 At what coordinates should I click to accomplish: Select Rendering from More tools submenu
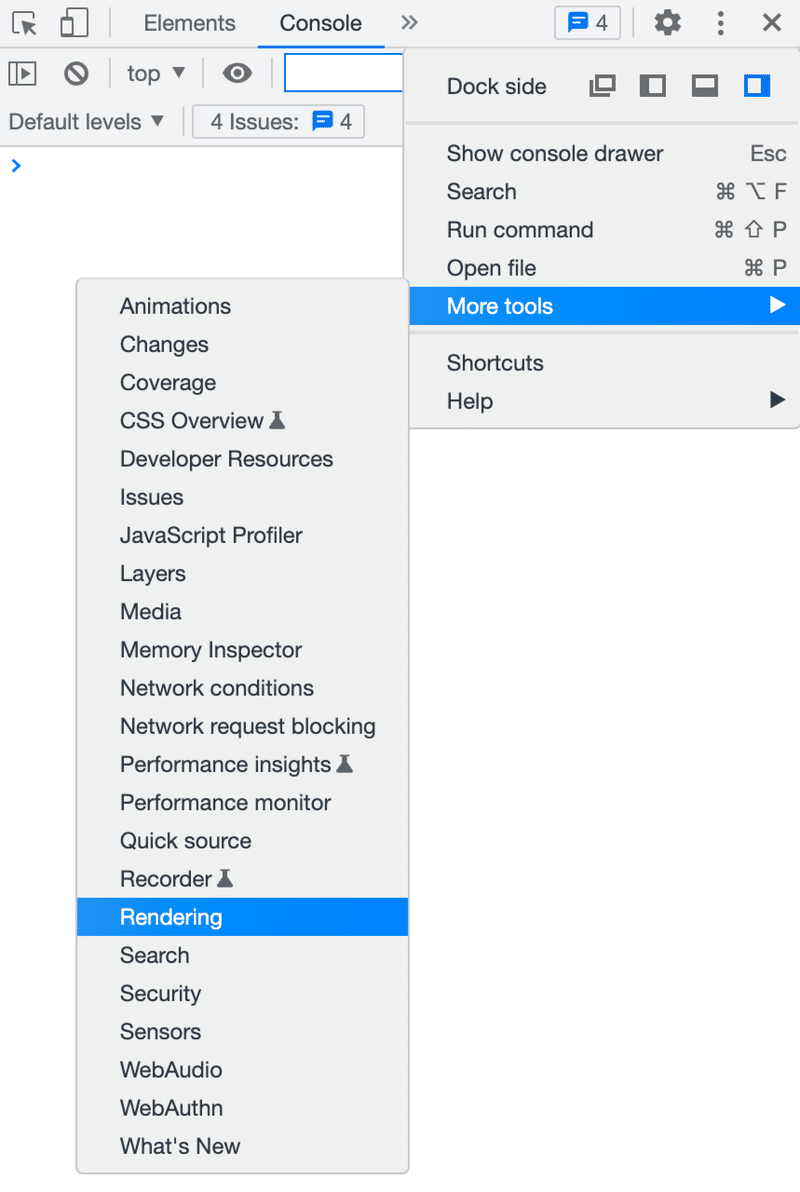coord(171,917)
